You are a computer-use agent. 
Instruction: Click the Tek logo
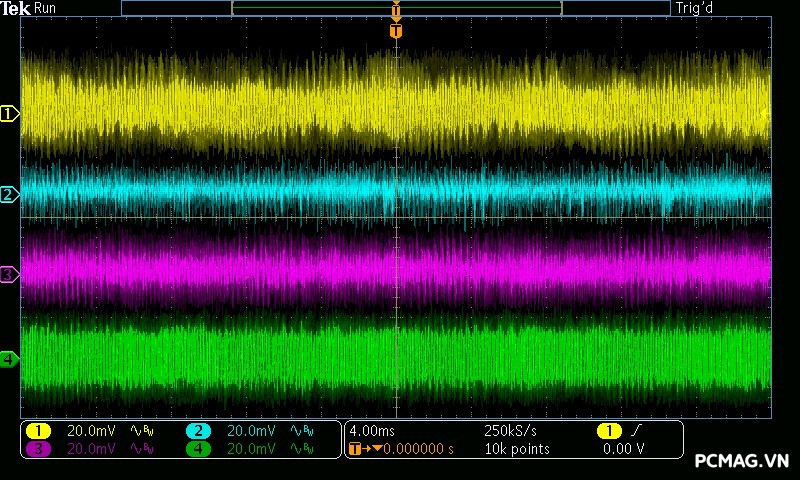16,8
